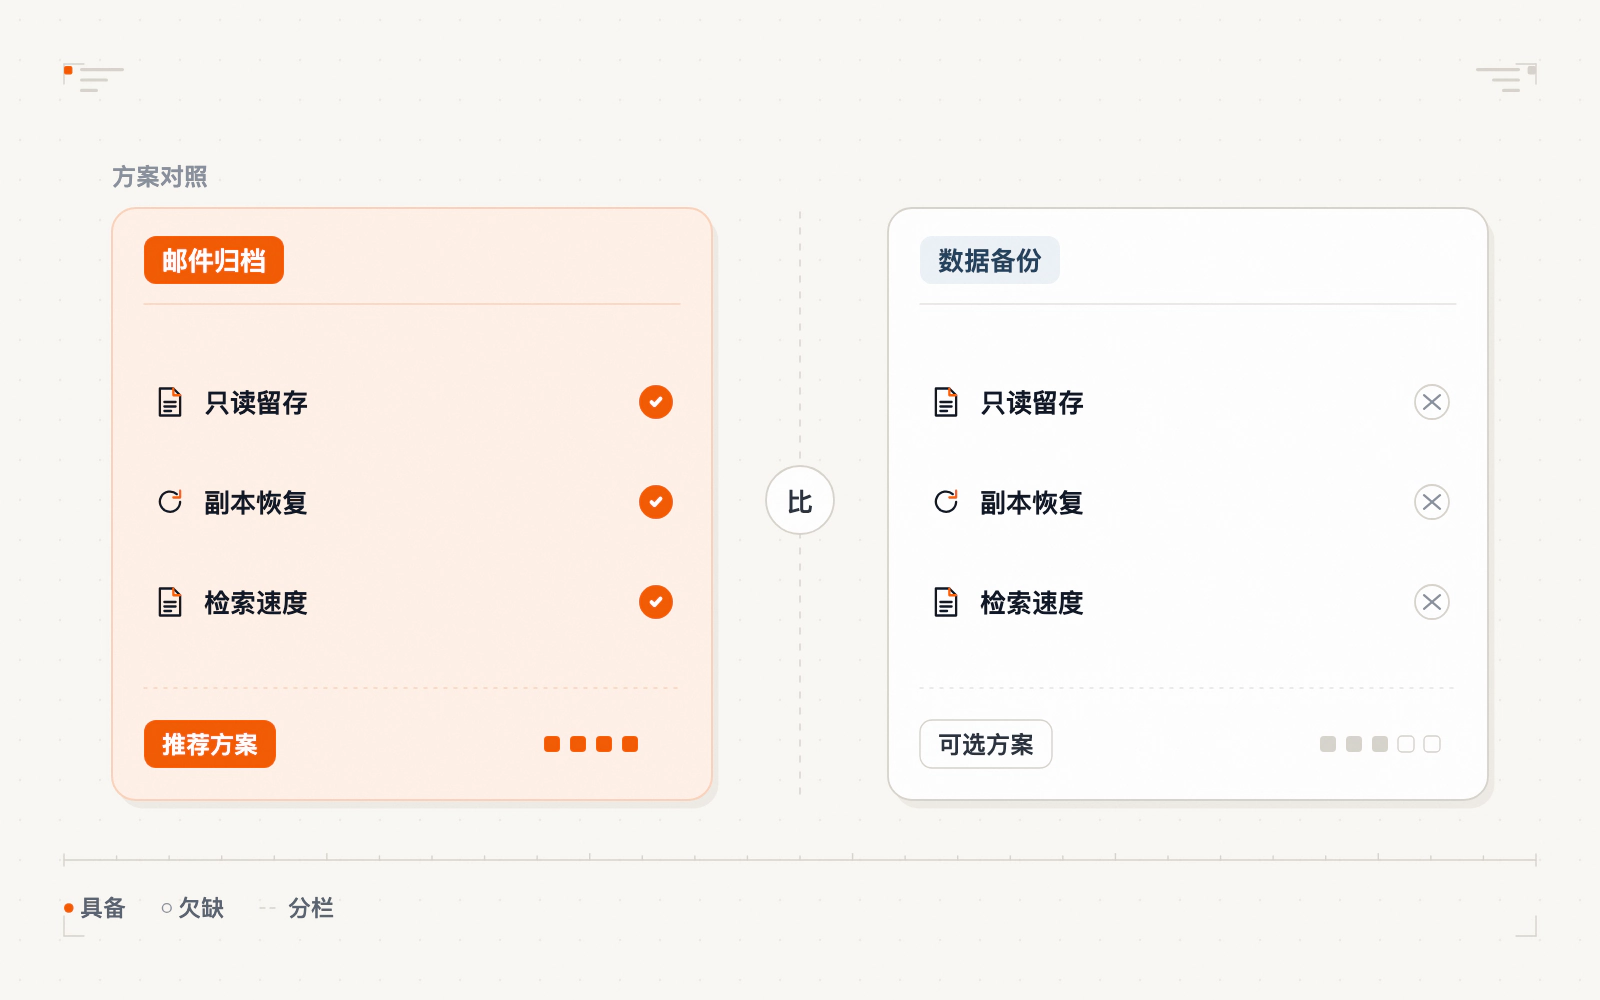Click the 副本恢复 label in 数据备份 card
Image resolution: width=1600 pixels, height=1000 pixels.
1032,502
